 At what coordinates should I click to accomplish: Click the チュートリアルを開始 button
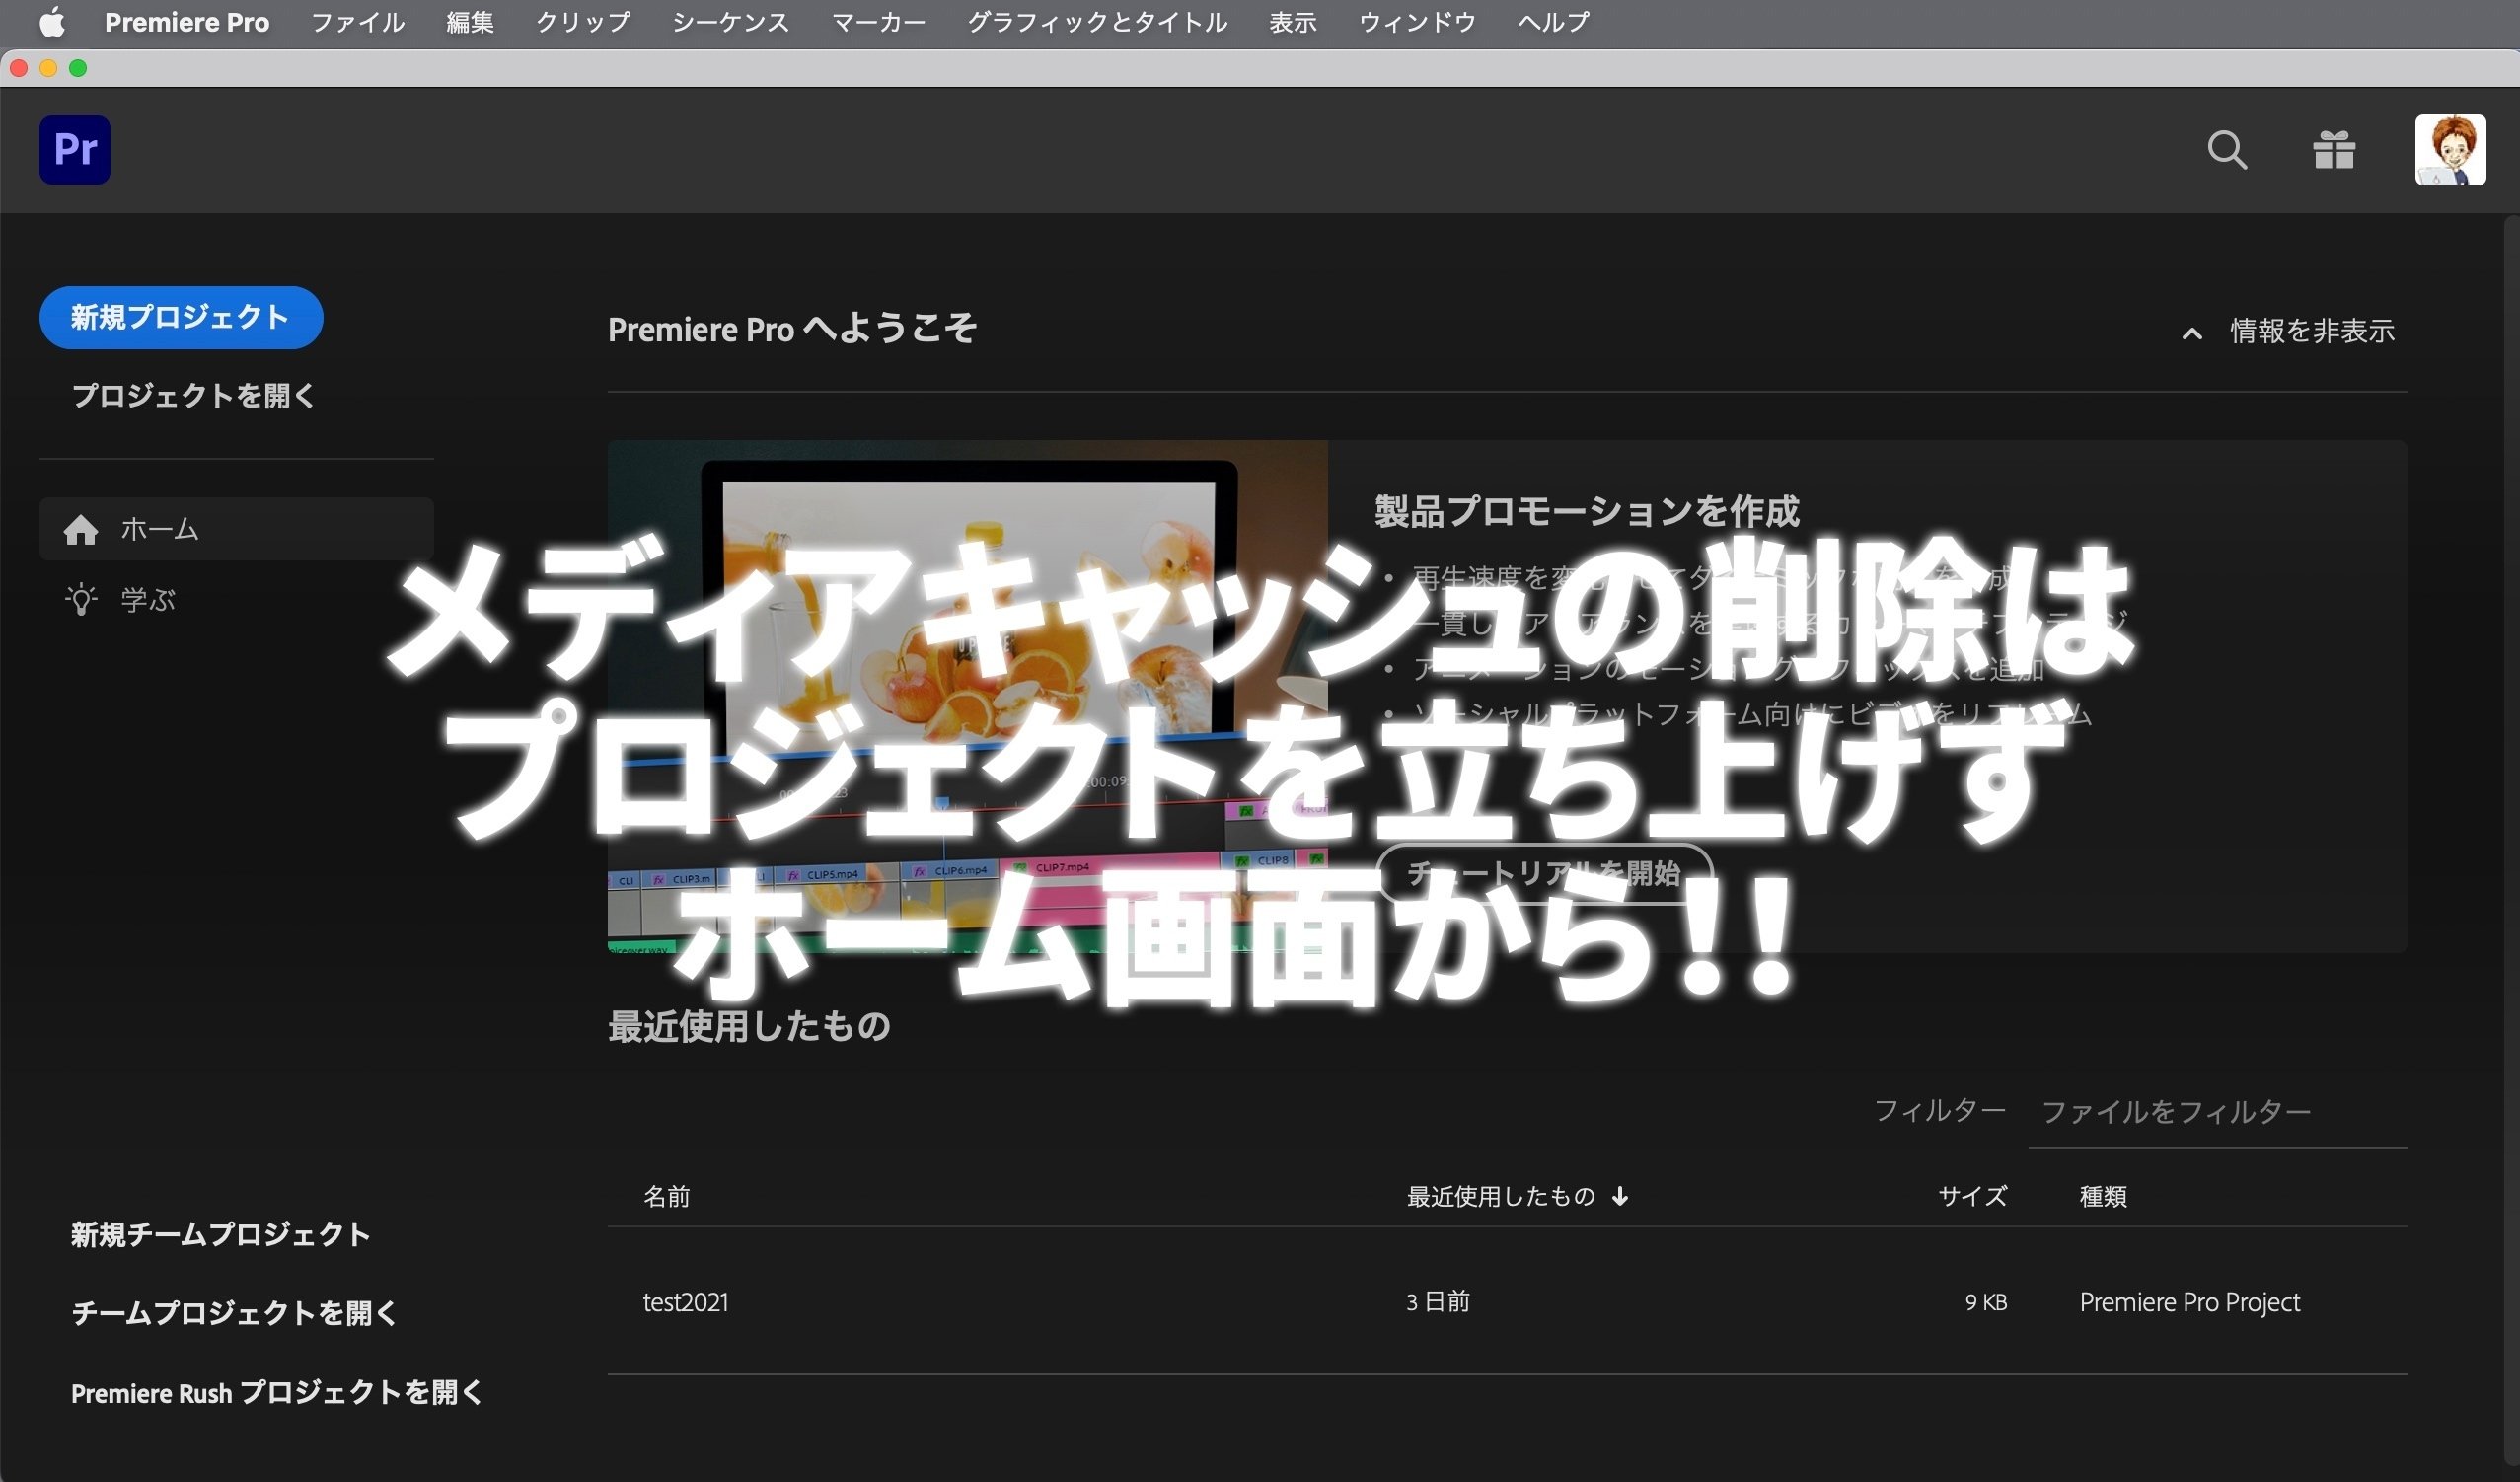[x=1544, y=873]
